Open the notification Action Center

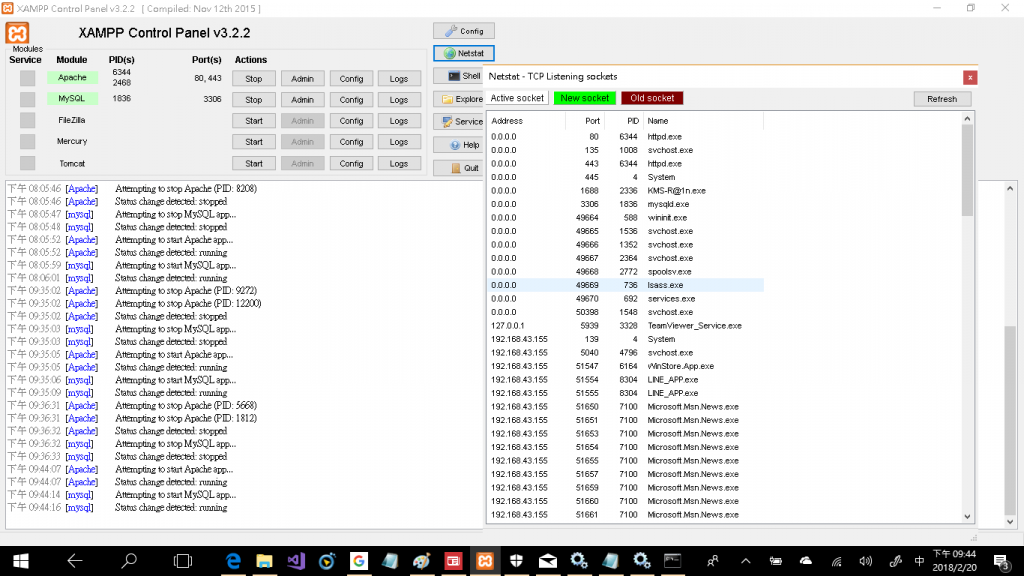[x=1000, y=561]
